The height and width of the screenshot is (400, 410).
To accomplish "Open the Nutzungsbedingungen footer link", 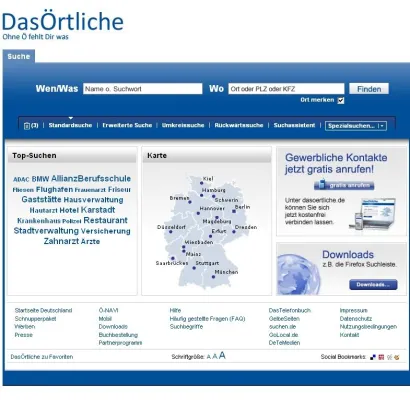I will [x=368, y=327].
